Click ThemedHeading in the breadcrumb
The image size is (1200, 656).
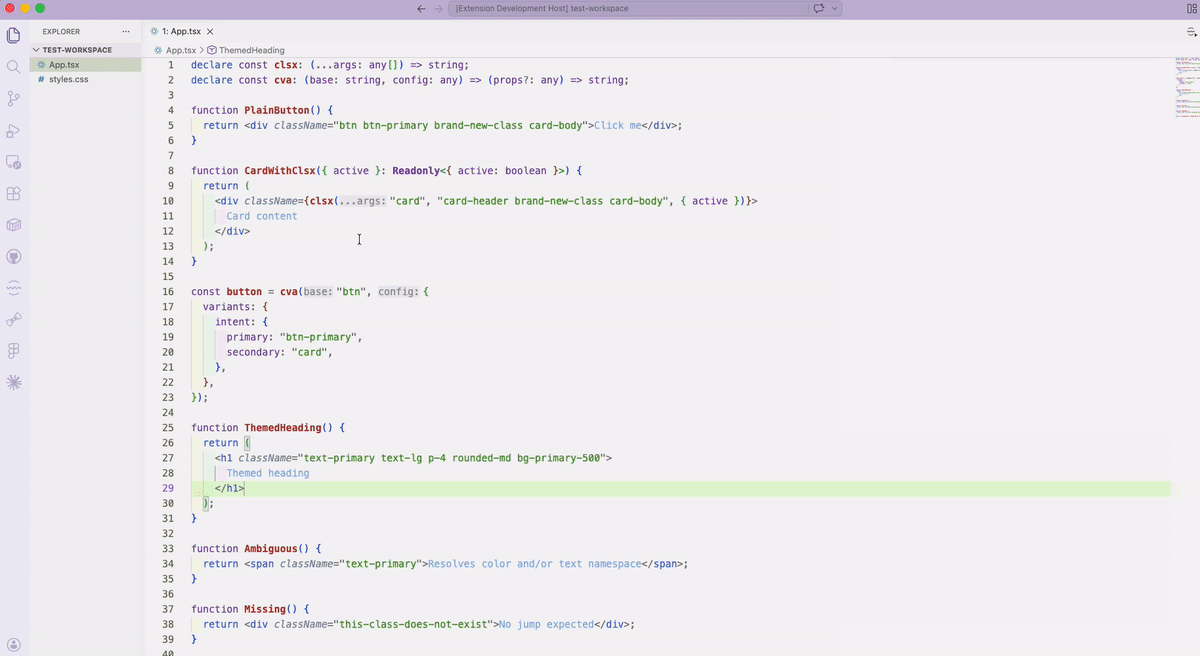click(251, 50)
